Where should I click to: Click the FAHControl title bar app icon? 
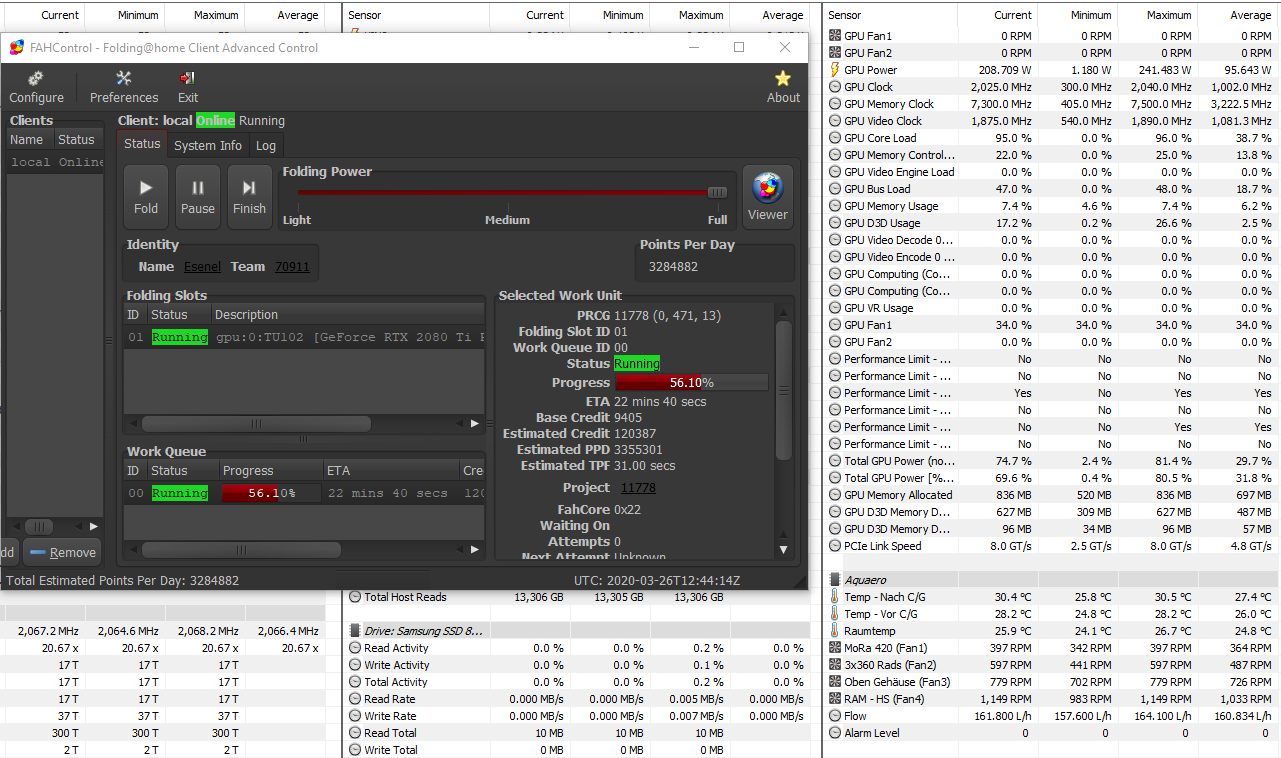click(x=16, y=47)
